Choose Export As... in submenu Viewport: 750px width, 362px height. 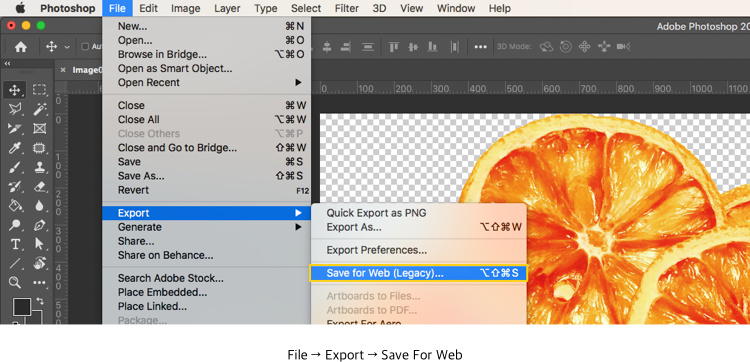[419, 227]
